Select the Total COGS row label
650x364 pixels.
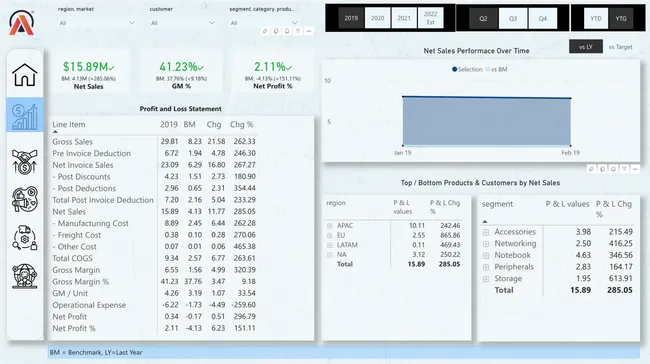[x=73, y=258]
